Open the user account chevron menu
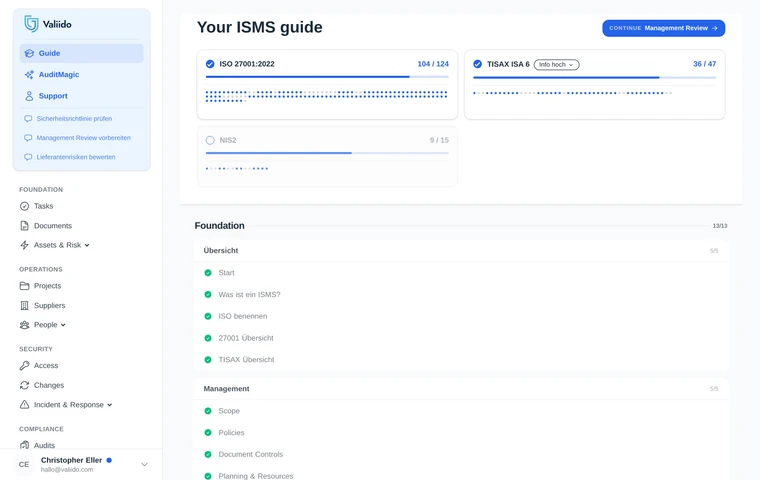The height and width of the screenshot is (480, 768). [144, 464]
